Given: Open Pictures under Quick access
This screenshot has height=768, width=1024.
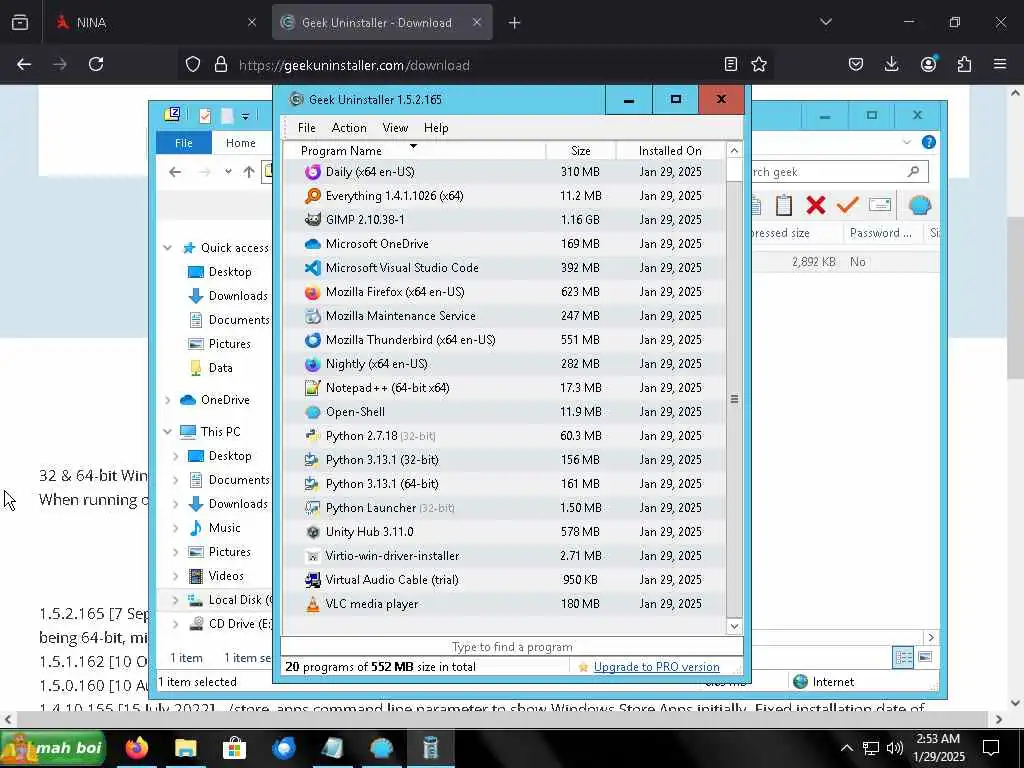Looking at the screenshot, I should 229,344.
